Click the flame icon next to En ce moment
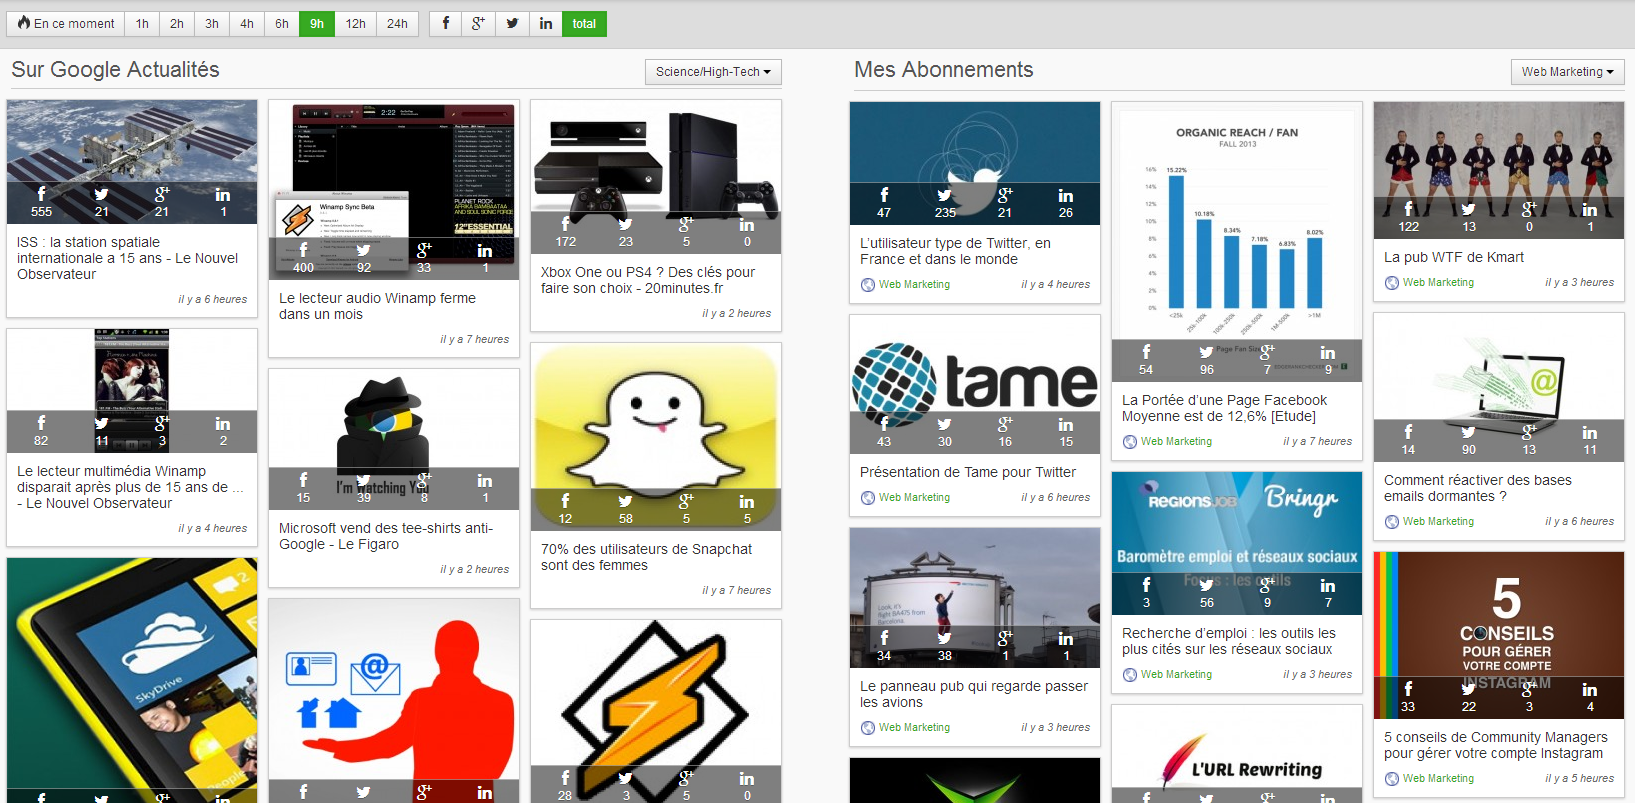The height and width of the screenshot is (803, 1635). [x=24, y=22]
